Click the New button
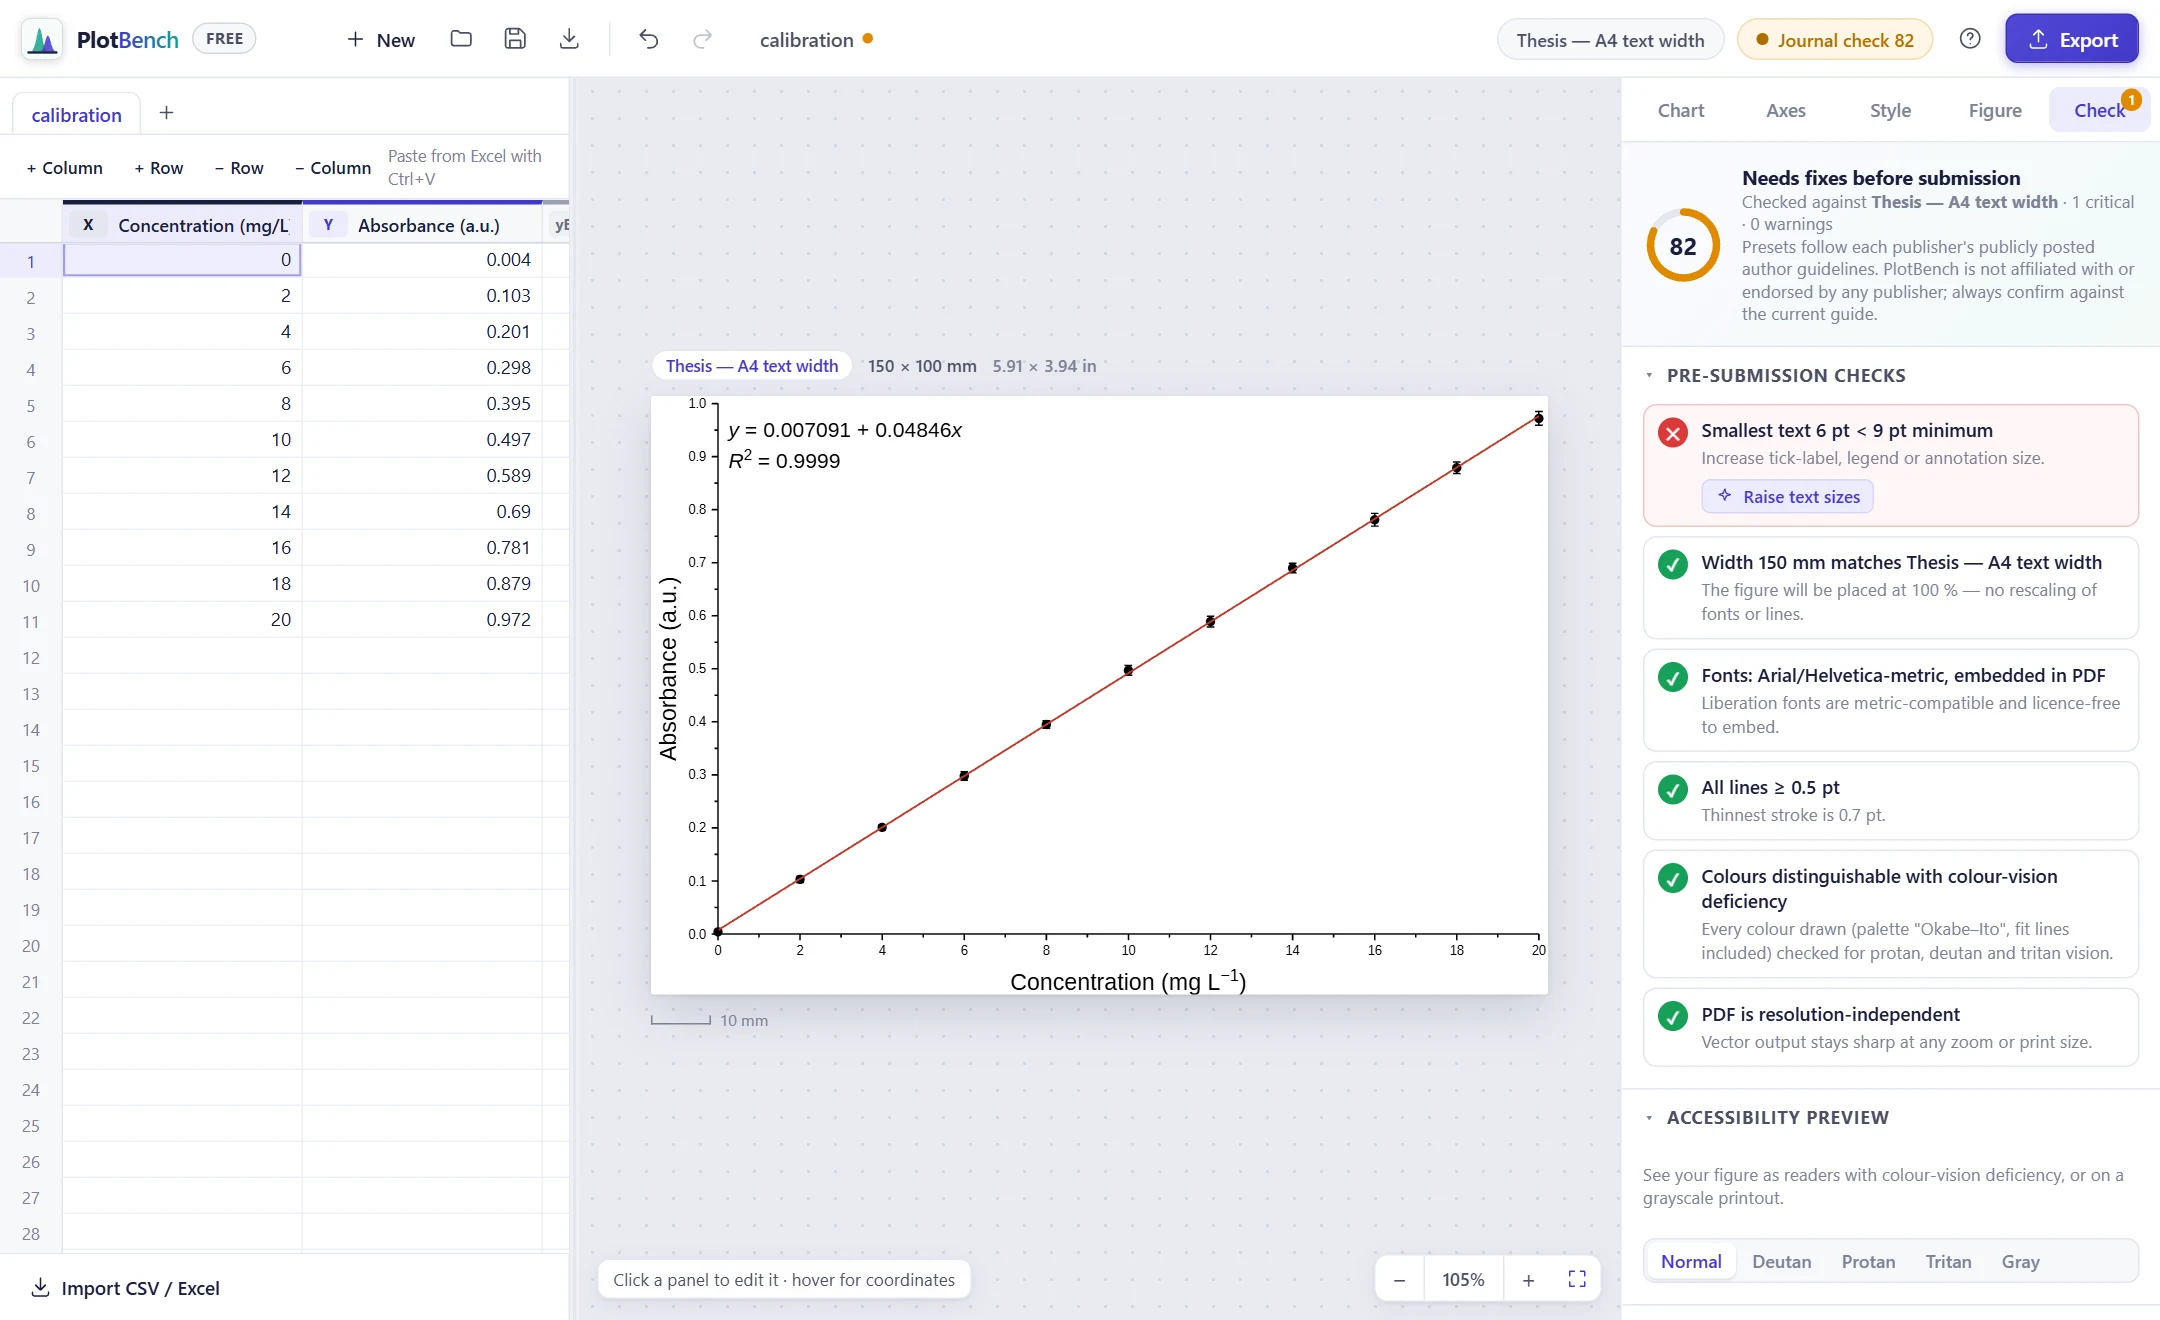This screenshot has width=2160, height=1320. (x=380, y=40)
